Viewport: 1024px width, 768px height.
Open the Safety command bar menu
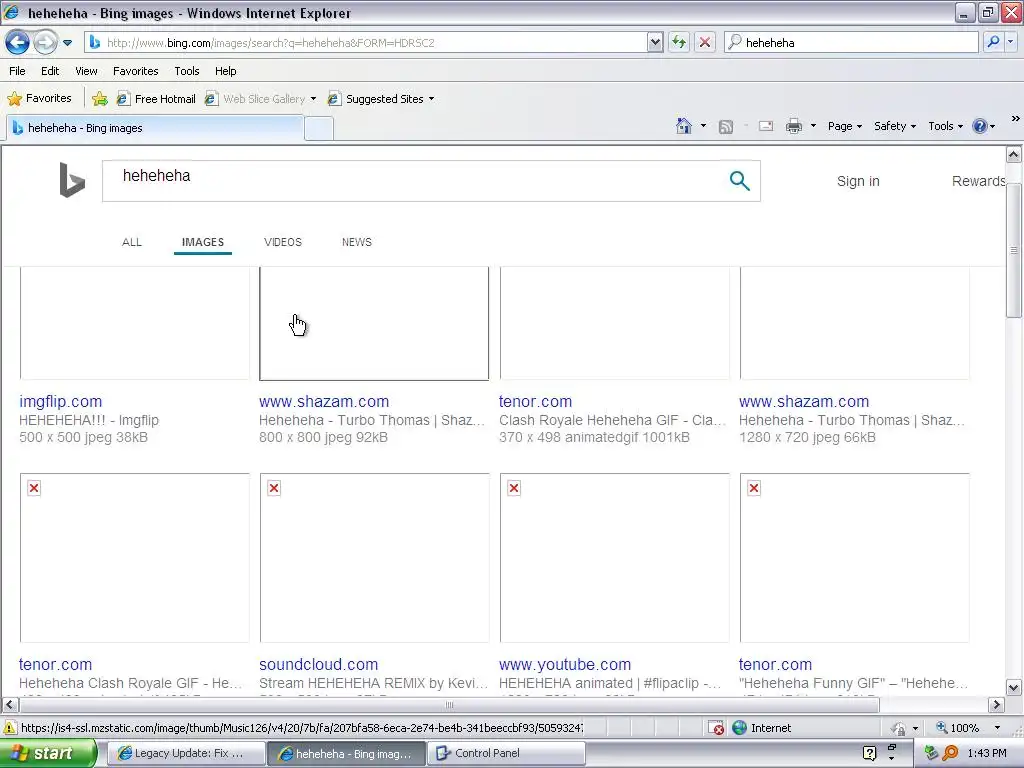[x=895, y=126]
